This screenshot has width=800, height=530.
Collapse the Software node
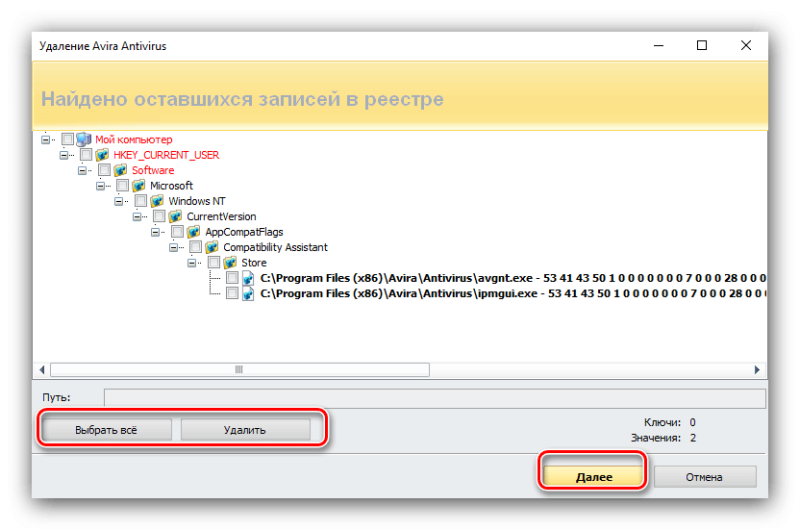(x=82, y=170)
